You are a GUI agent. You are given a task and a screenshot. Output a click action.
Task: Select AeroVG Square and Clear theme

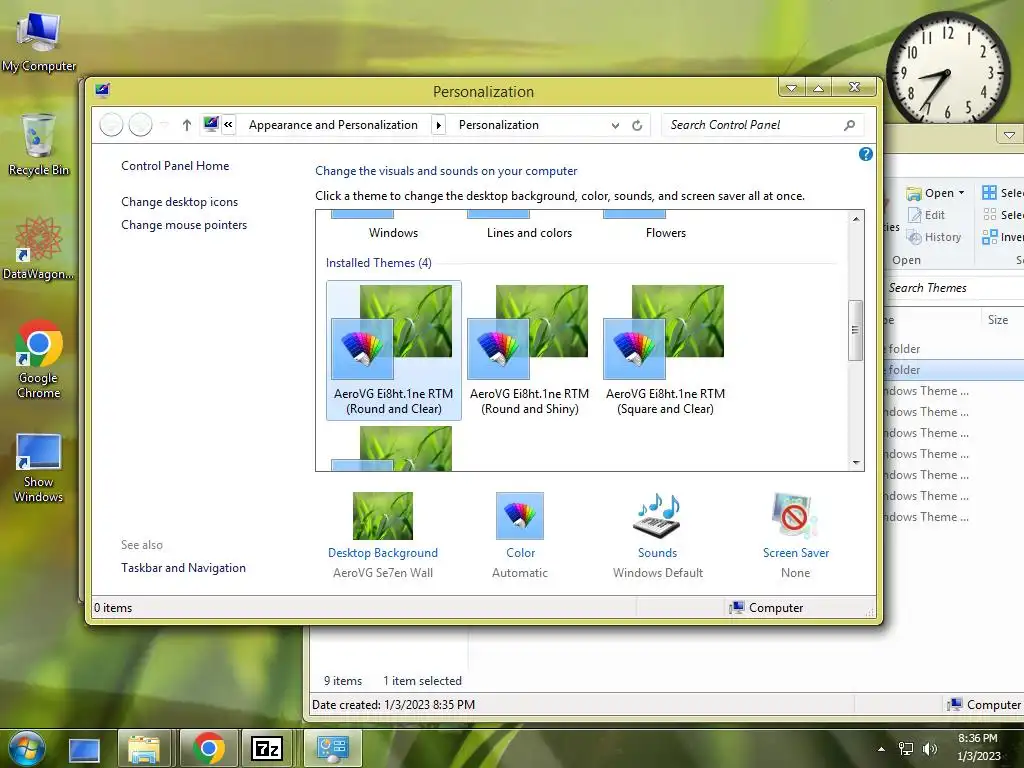pos(665,350)
